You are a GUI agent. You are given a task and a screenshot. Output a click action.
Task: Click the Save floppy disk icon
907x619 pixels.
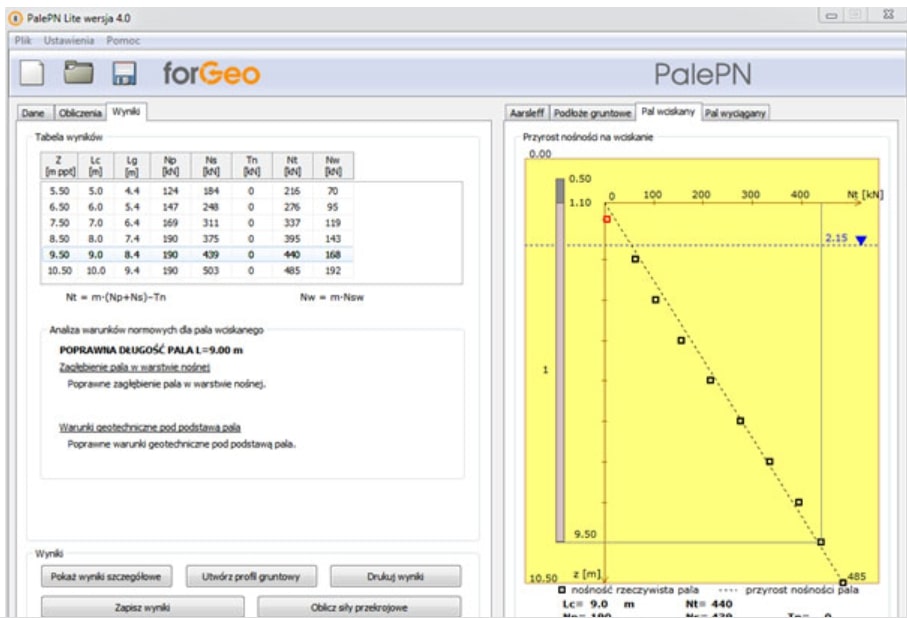tap(124, 75)
